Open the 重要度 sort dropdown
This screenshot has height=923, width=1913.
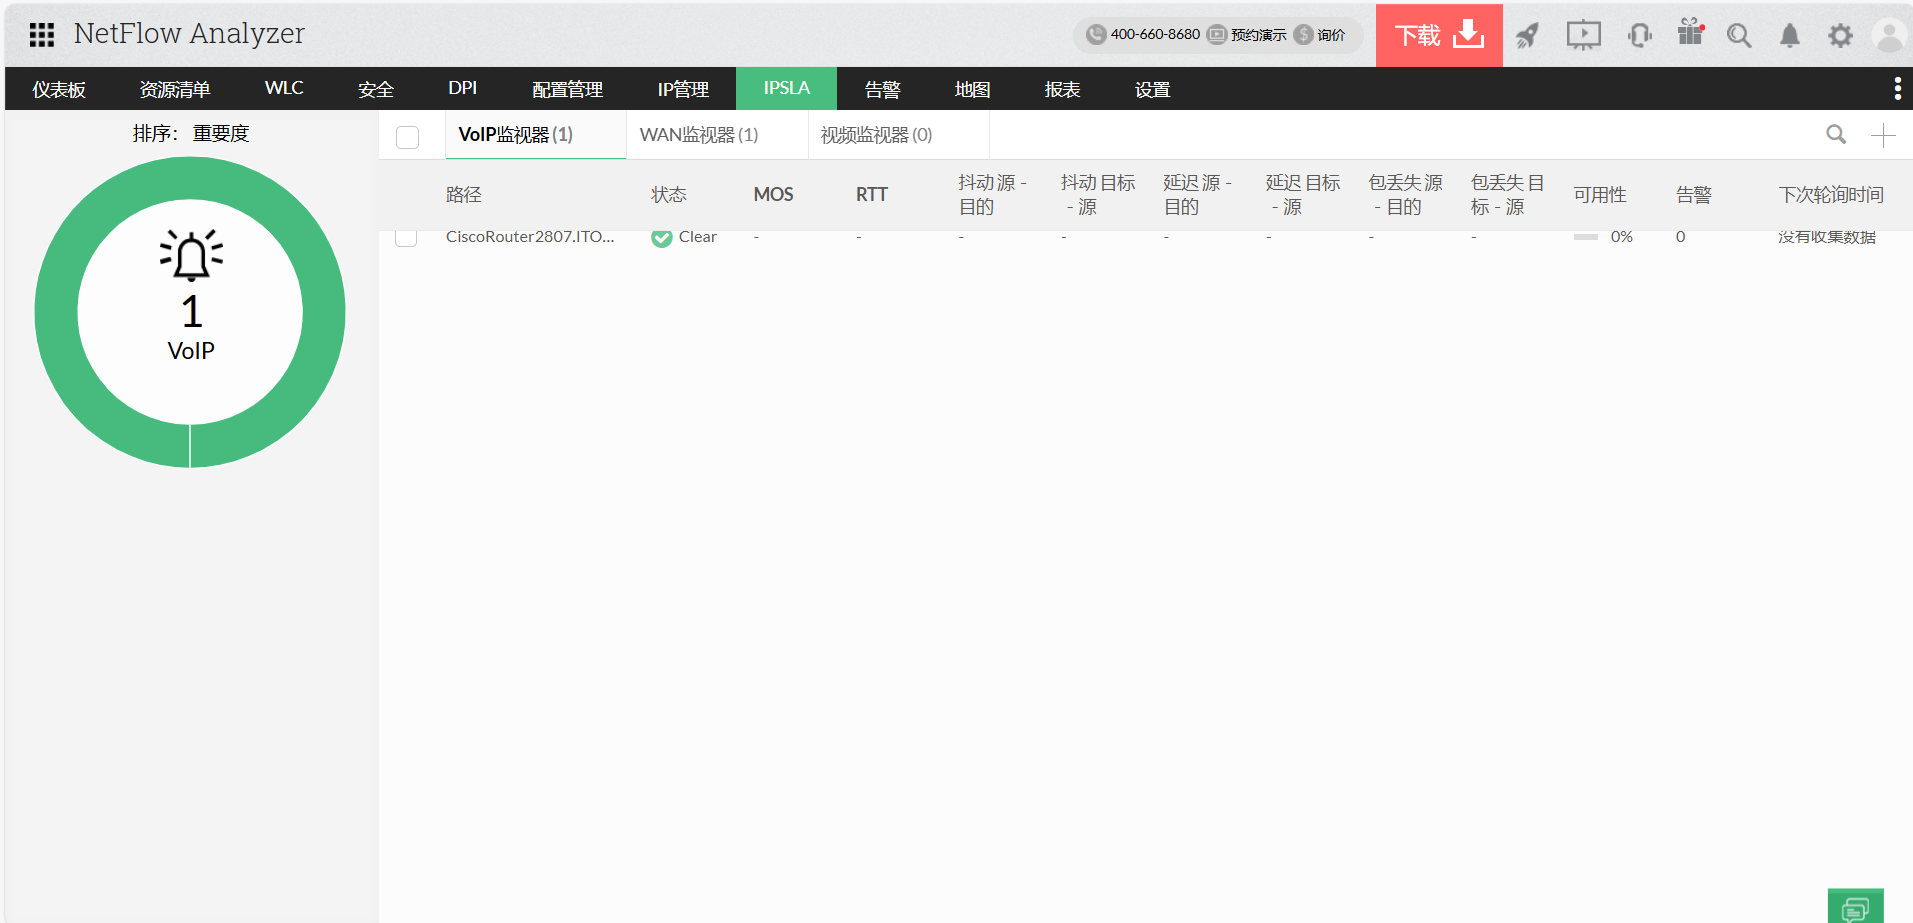click(x=221, y=134)
